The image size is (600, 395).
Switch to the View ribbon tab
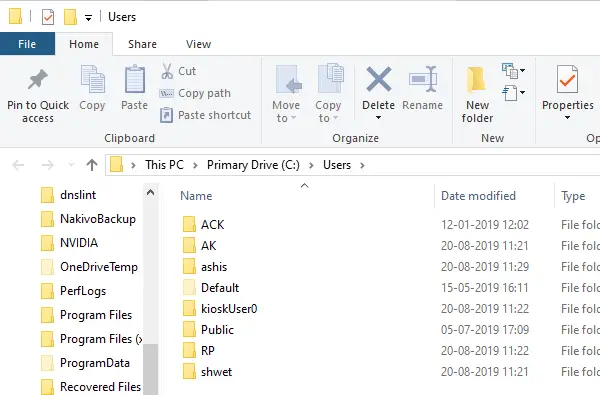point(198,44)
